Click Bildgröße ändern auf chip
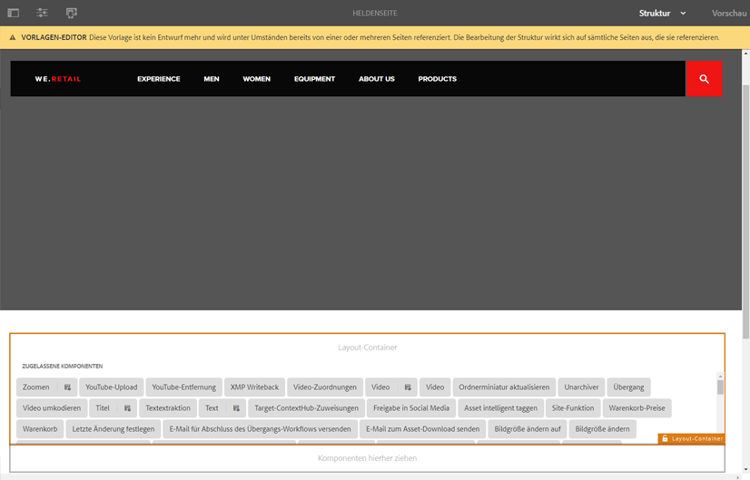750x480 pixels. (x=528, y=429)
